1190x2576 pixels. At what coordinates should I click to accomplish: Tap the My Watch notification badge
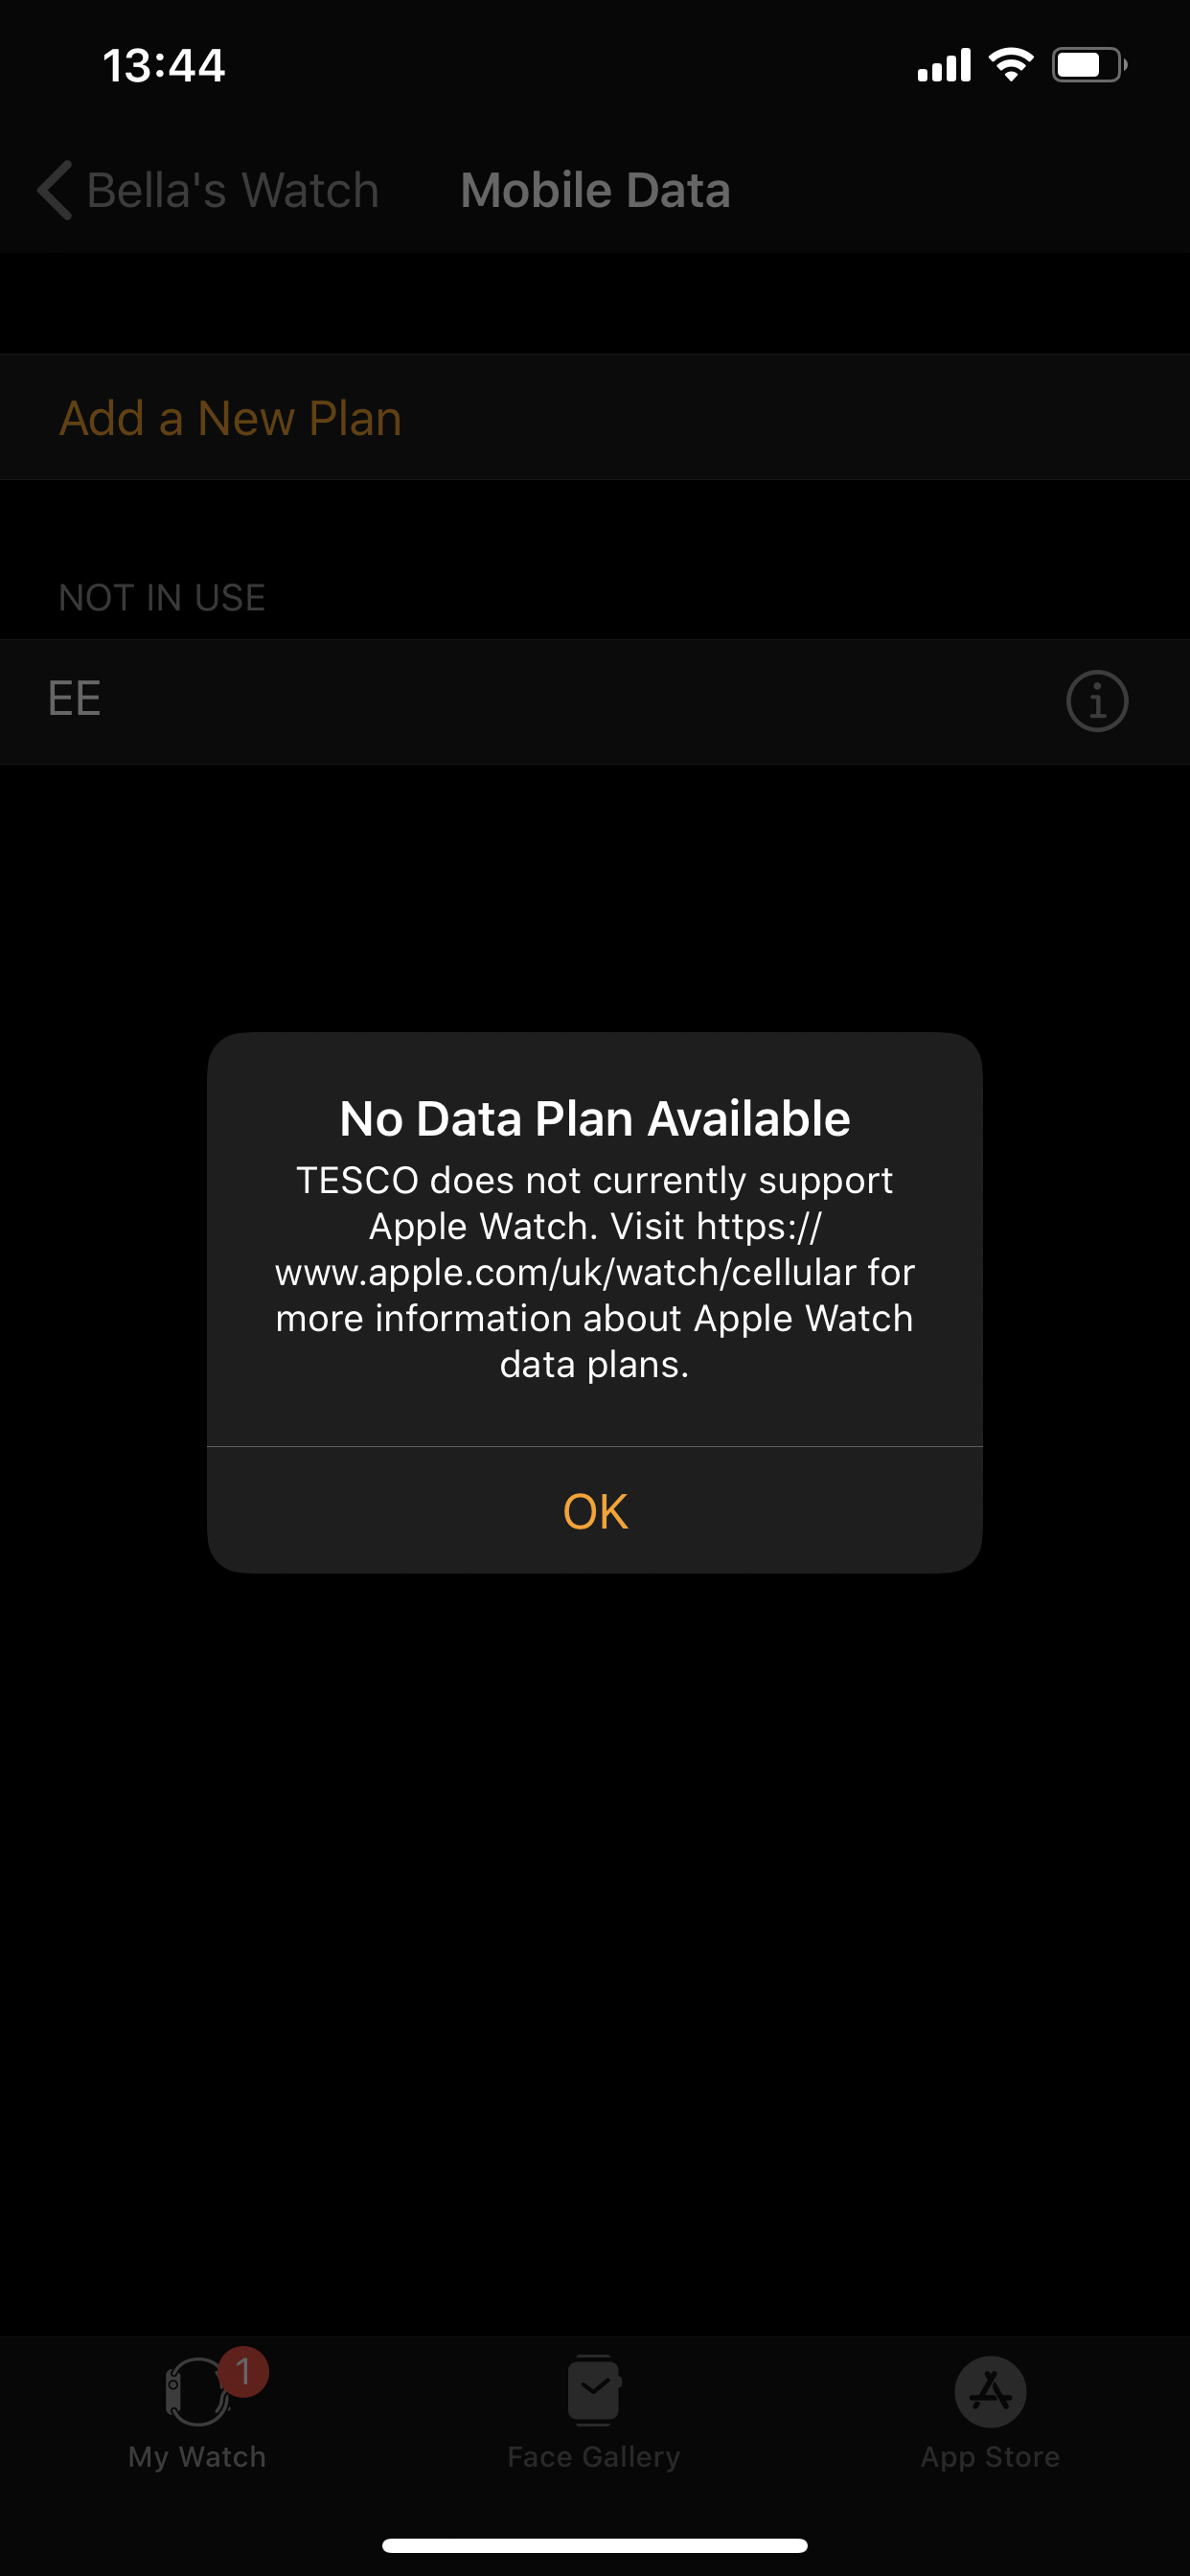click(x=243, y=2371)
